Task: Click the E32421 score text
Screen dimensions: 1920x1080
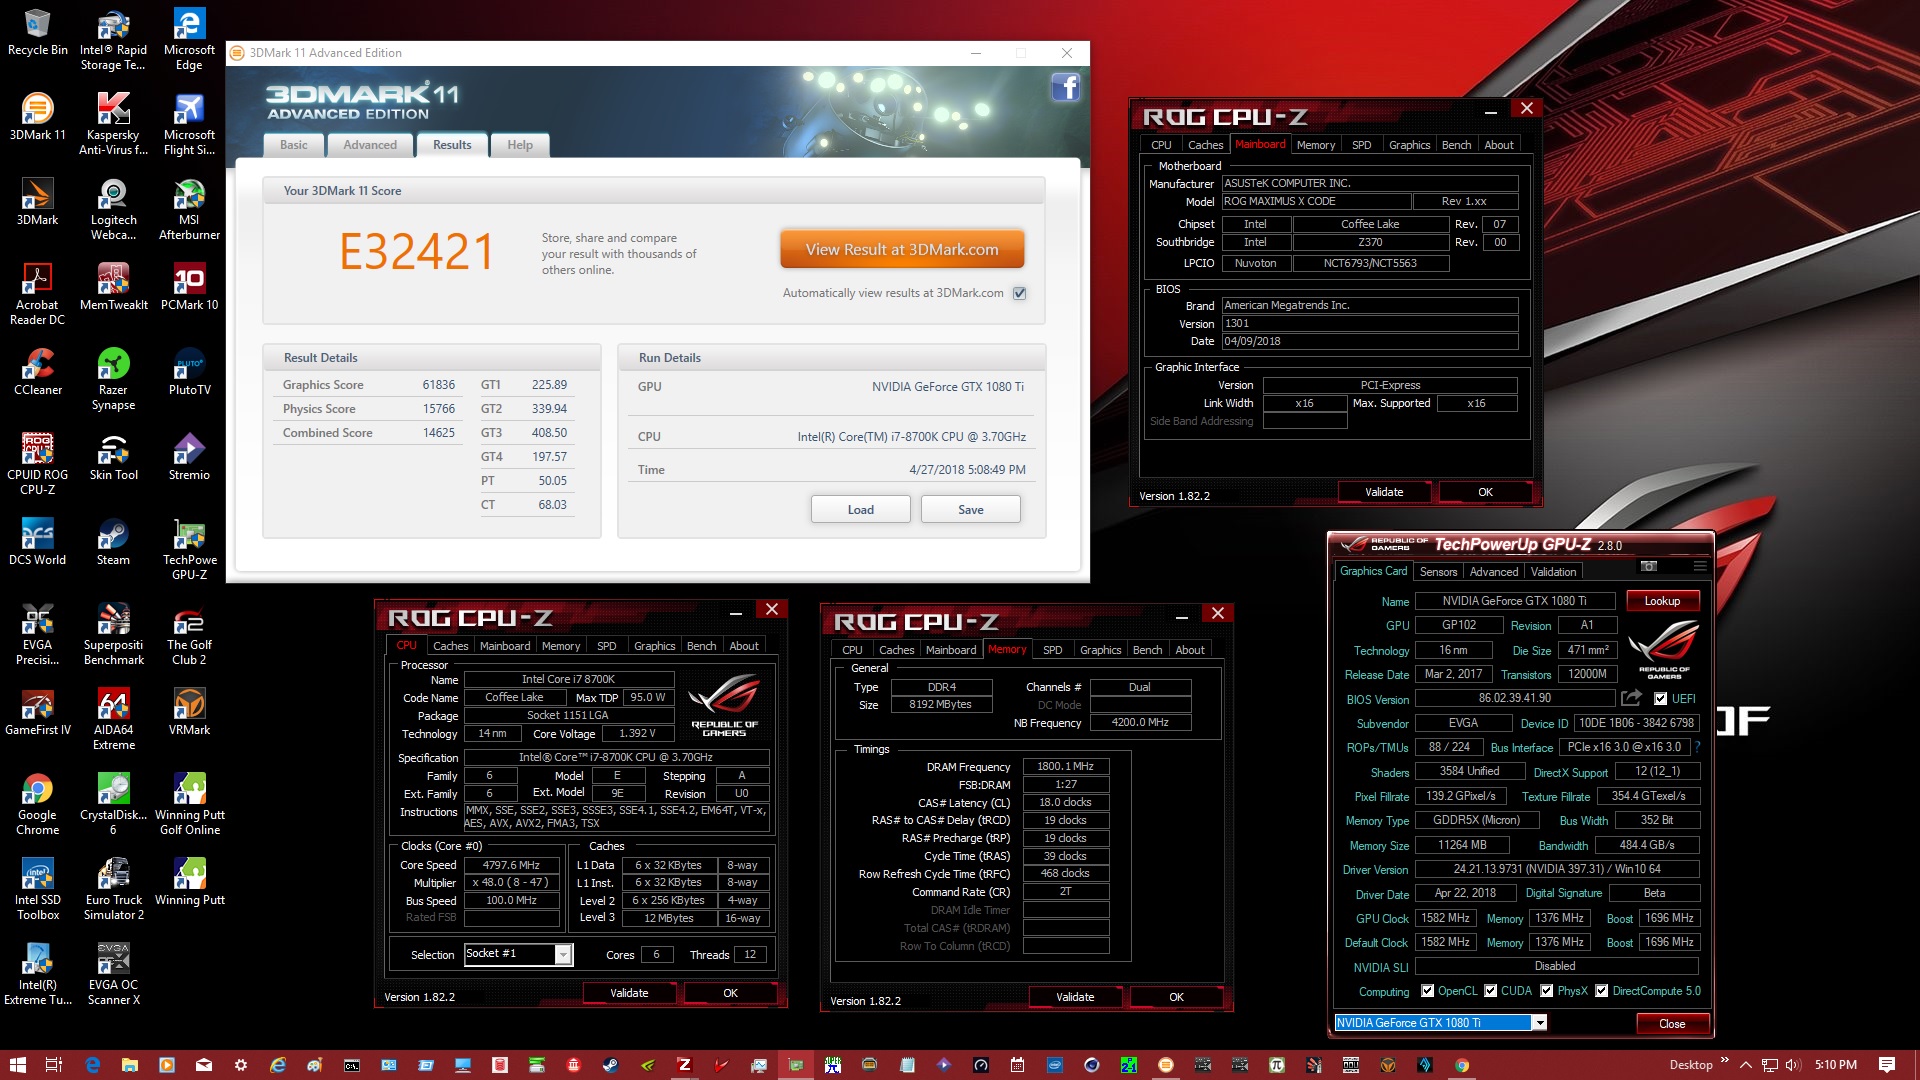Action: [x=417, y=251]
